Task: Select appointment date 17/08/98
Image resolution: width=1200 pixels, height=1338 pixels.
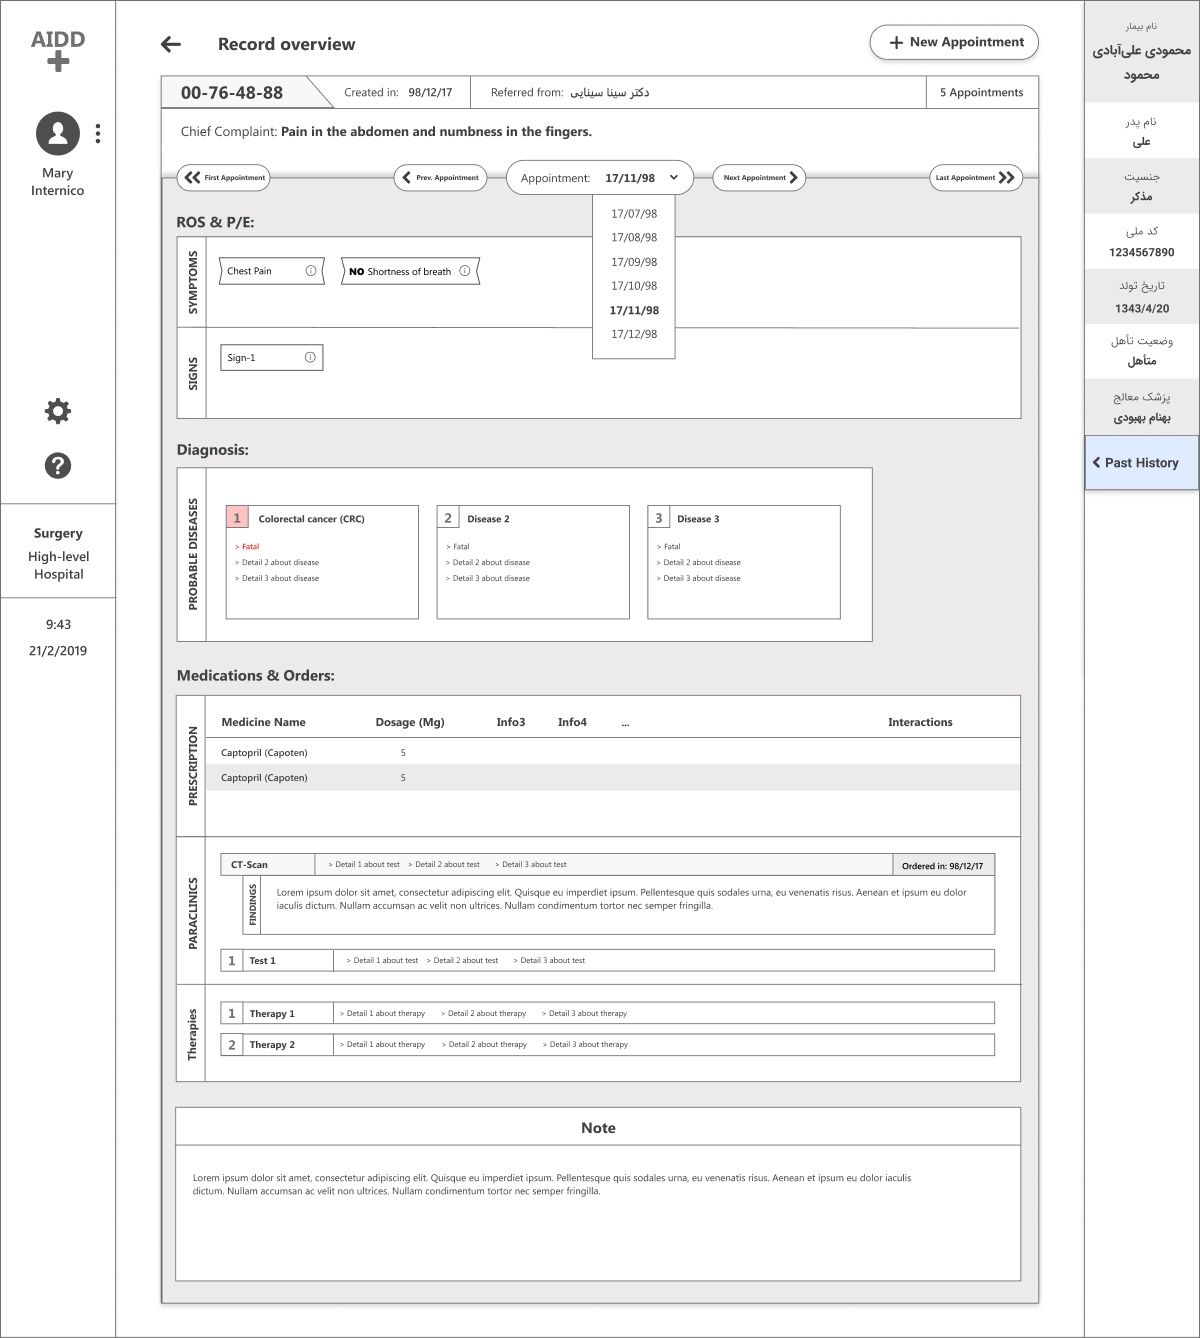Action: (x=634, y=238)
